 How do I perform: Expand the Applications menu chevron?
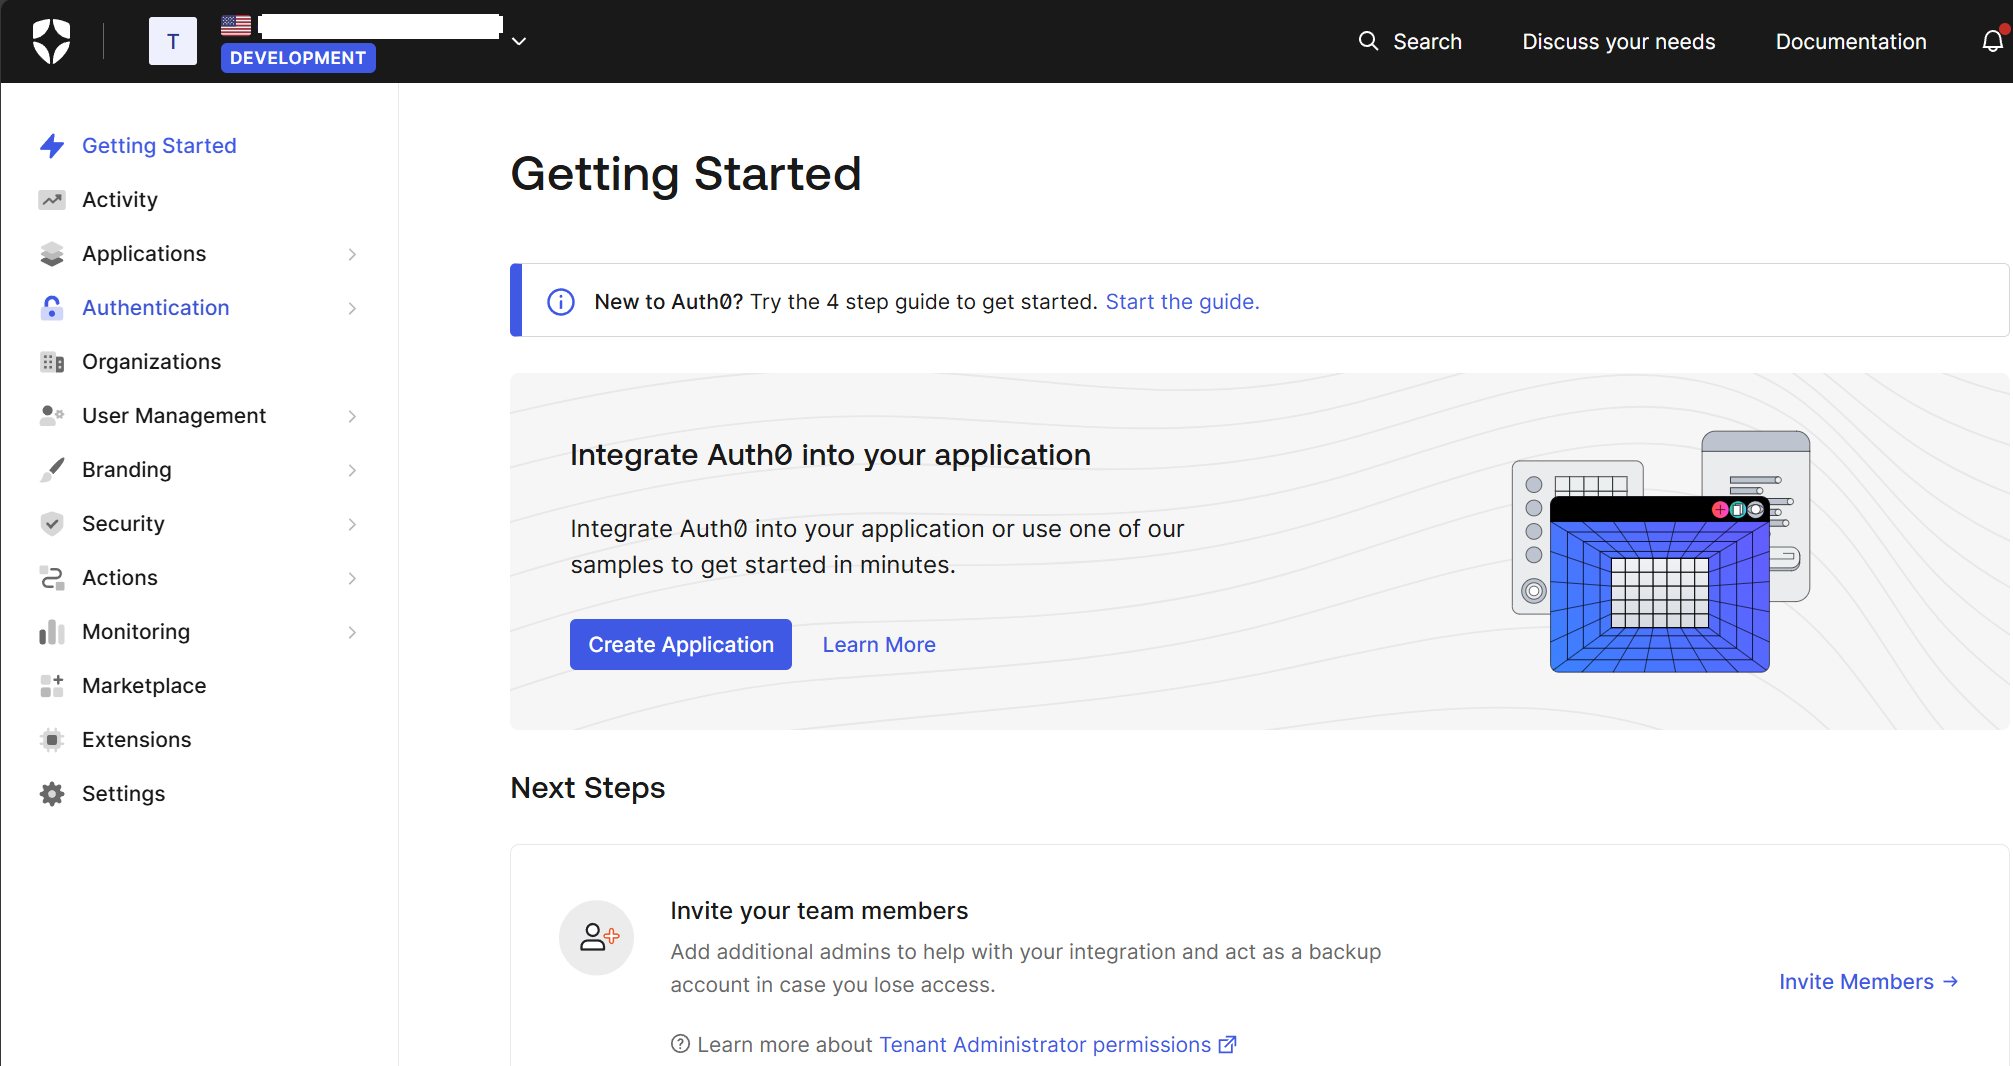[352, 254]
